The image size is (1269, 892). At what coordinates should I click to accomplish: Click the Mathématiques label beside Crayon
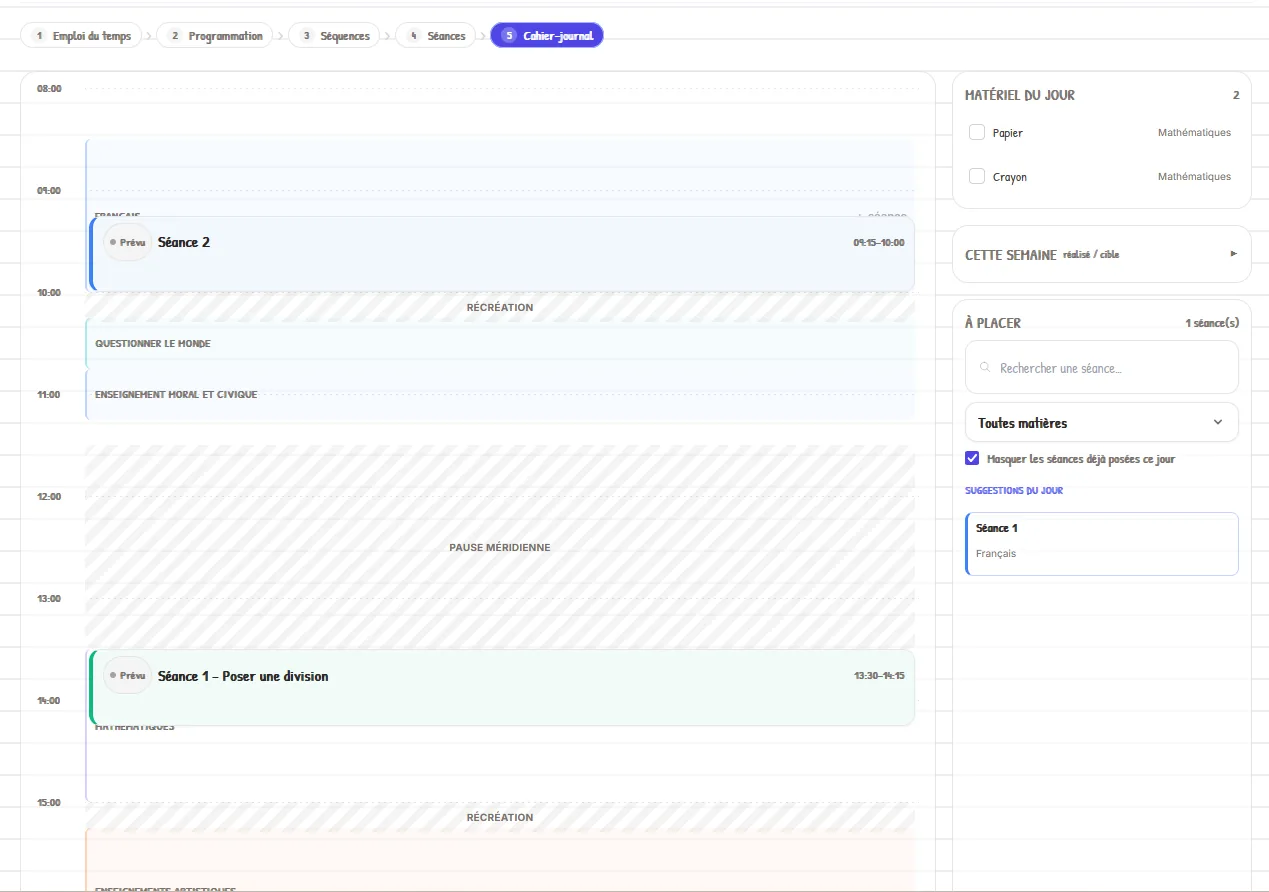[1194, 176]
